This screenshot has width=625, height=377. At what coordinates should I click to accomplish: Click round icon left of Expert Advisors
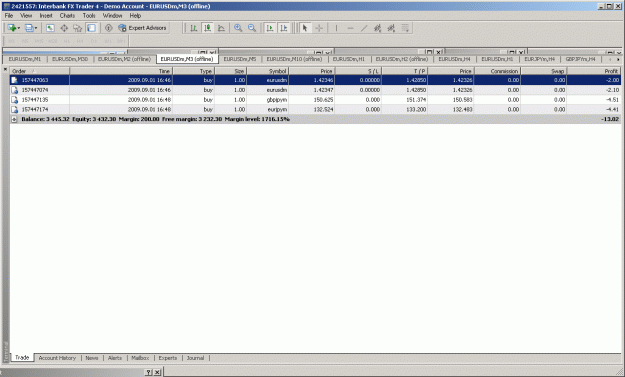coord(108,28)
